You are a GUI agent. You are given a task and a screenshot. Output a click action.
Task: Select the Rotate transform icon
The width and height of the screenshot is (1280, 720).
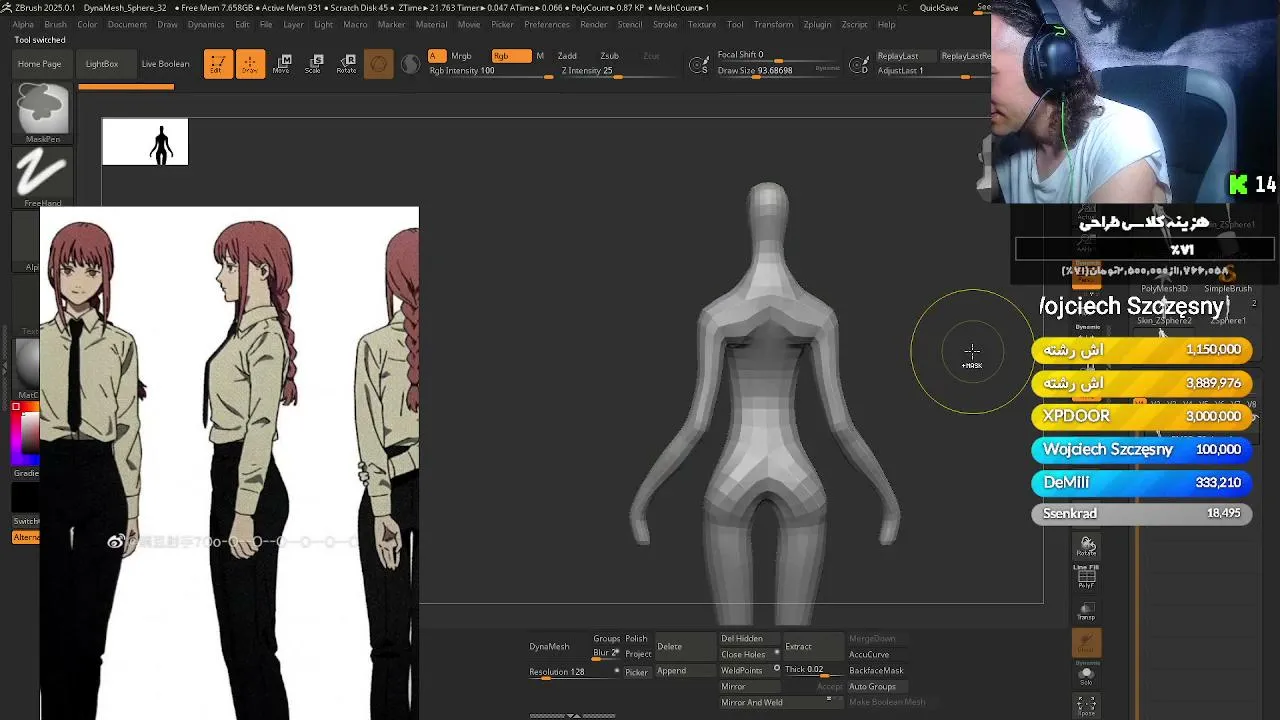(346, 64)
